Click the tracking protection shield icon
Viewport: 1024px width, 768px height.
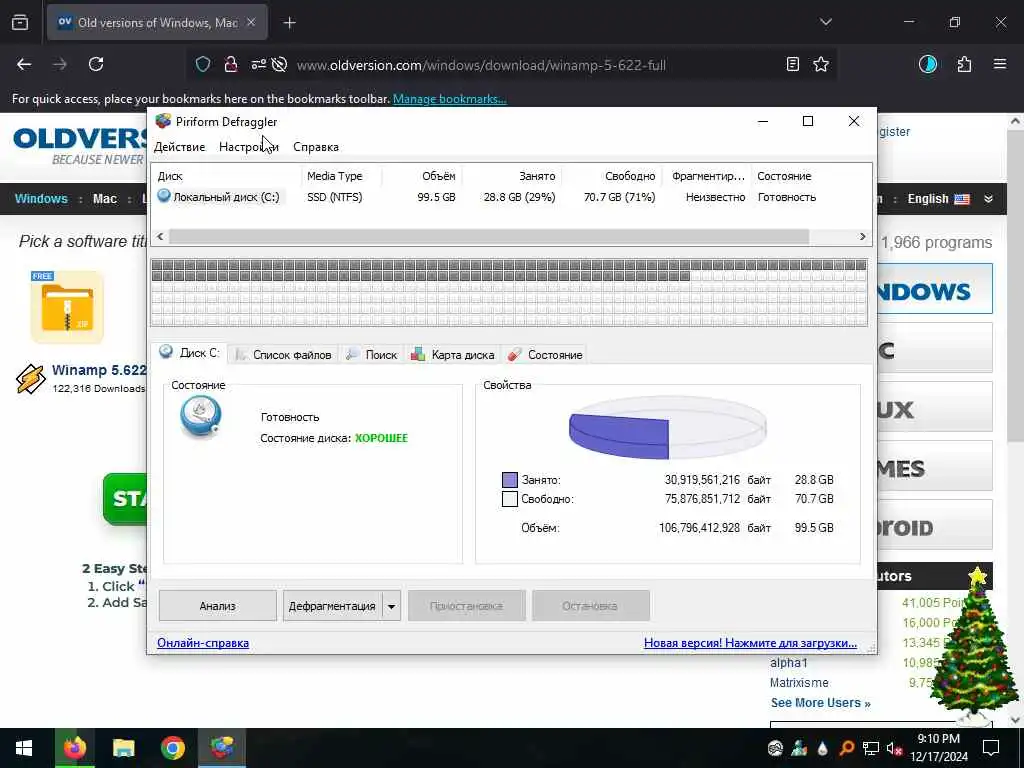pyautogui.click(x=203, y=64)
